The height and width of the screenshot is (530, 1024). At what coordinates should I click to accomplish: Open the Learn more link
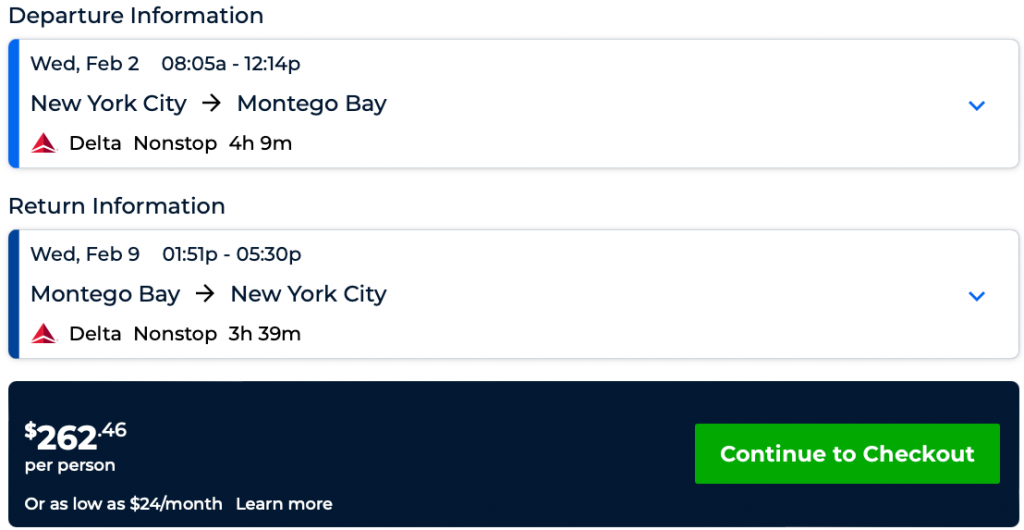click(284, 504)
